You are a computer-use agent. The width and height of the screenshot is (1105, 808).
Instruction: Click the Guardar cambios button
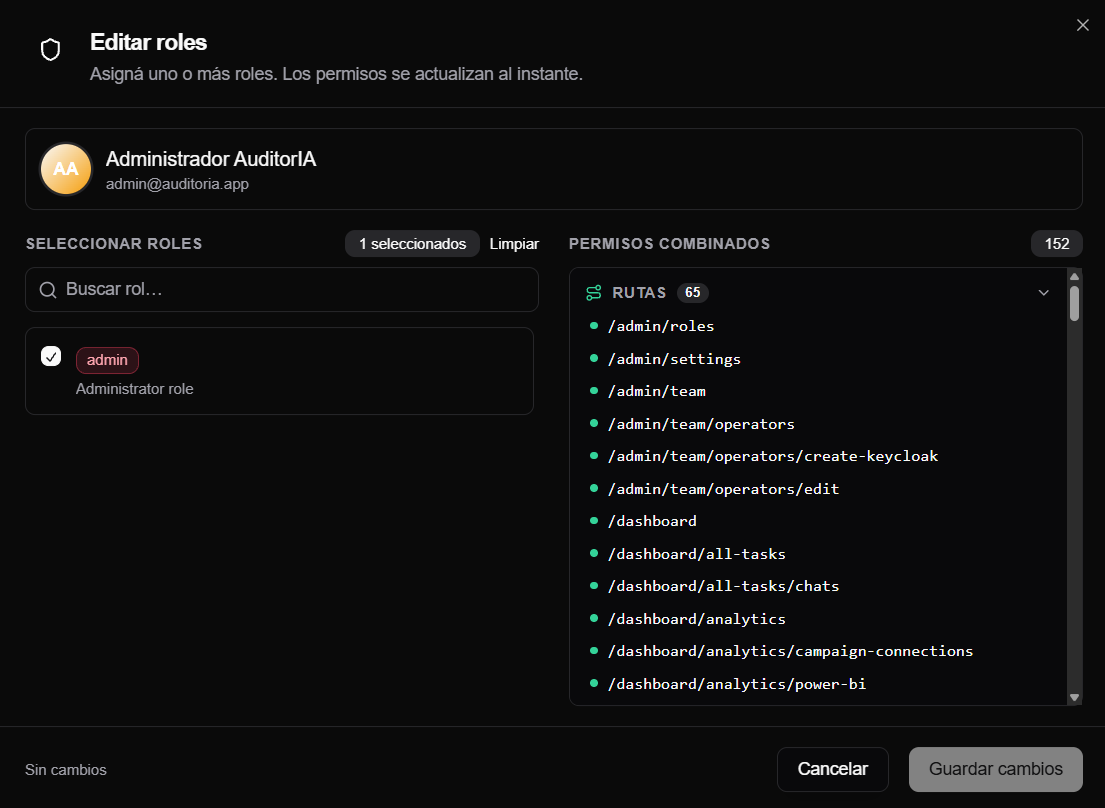(995, 769)
